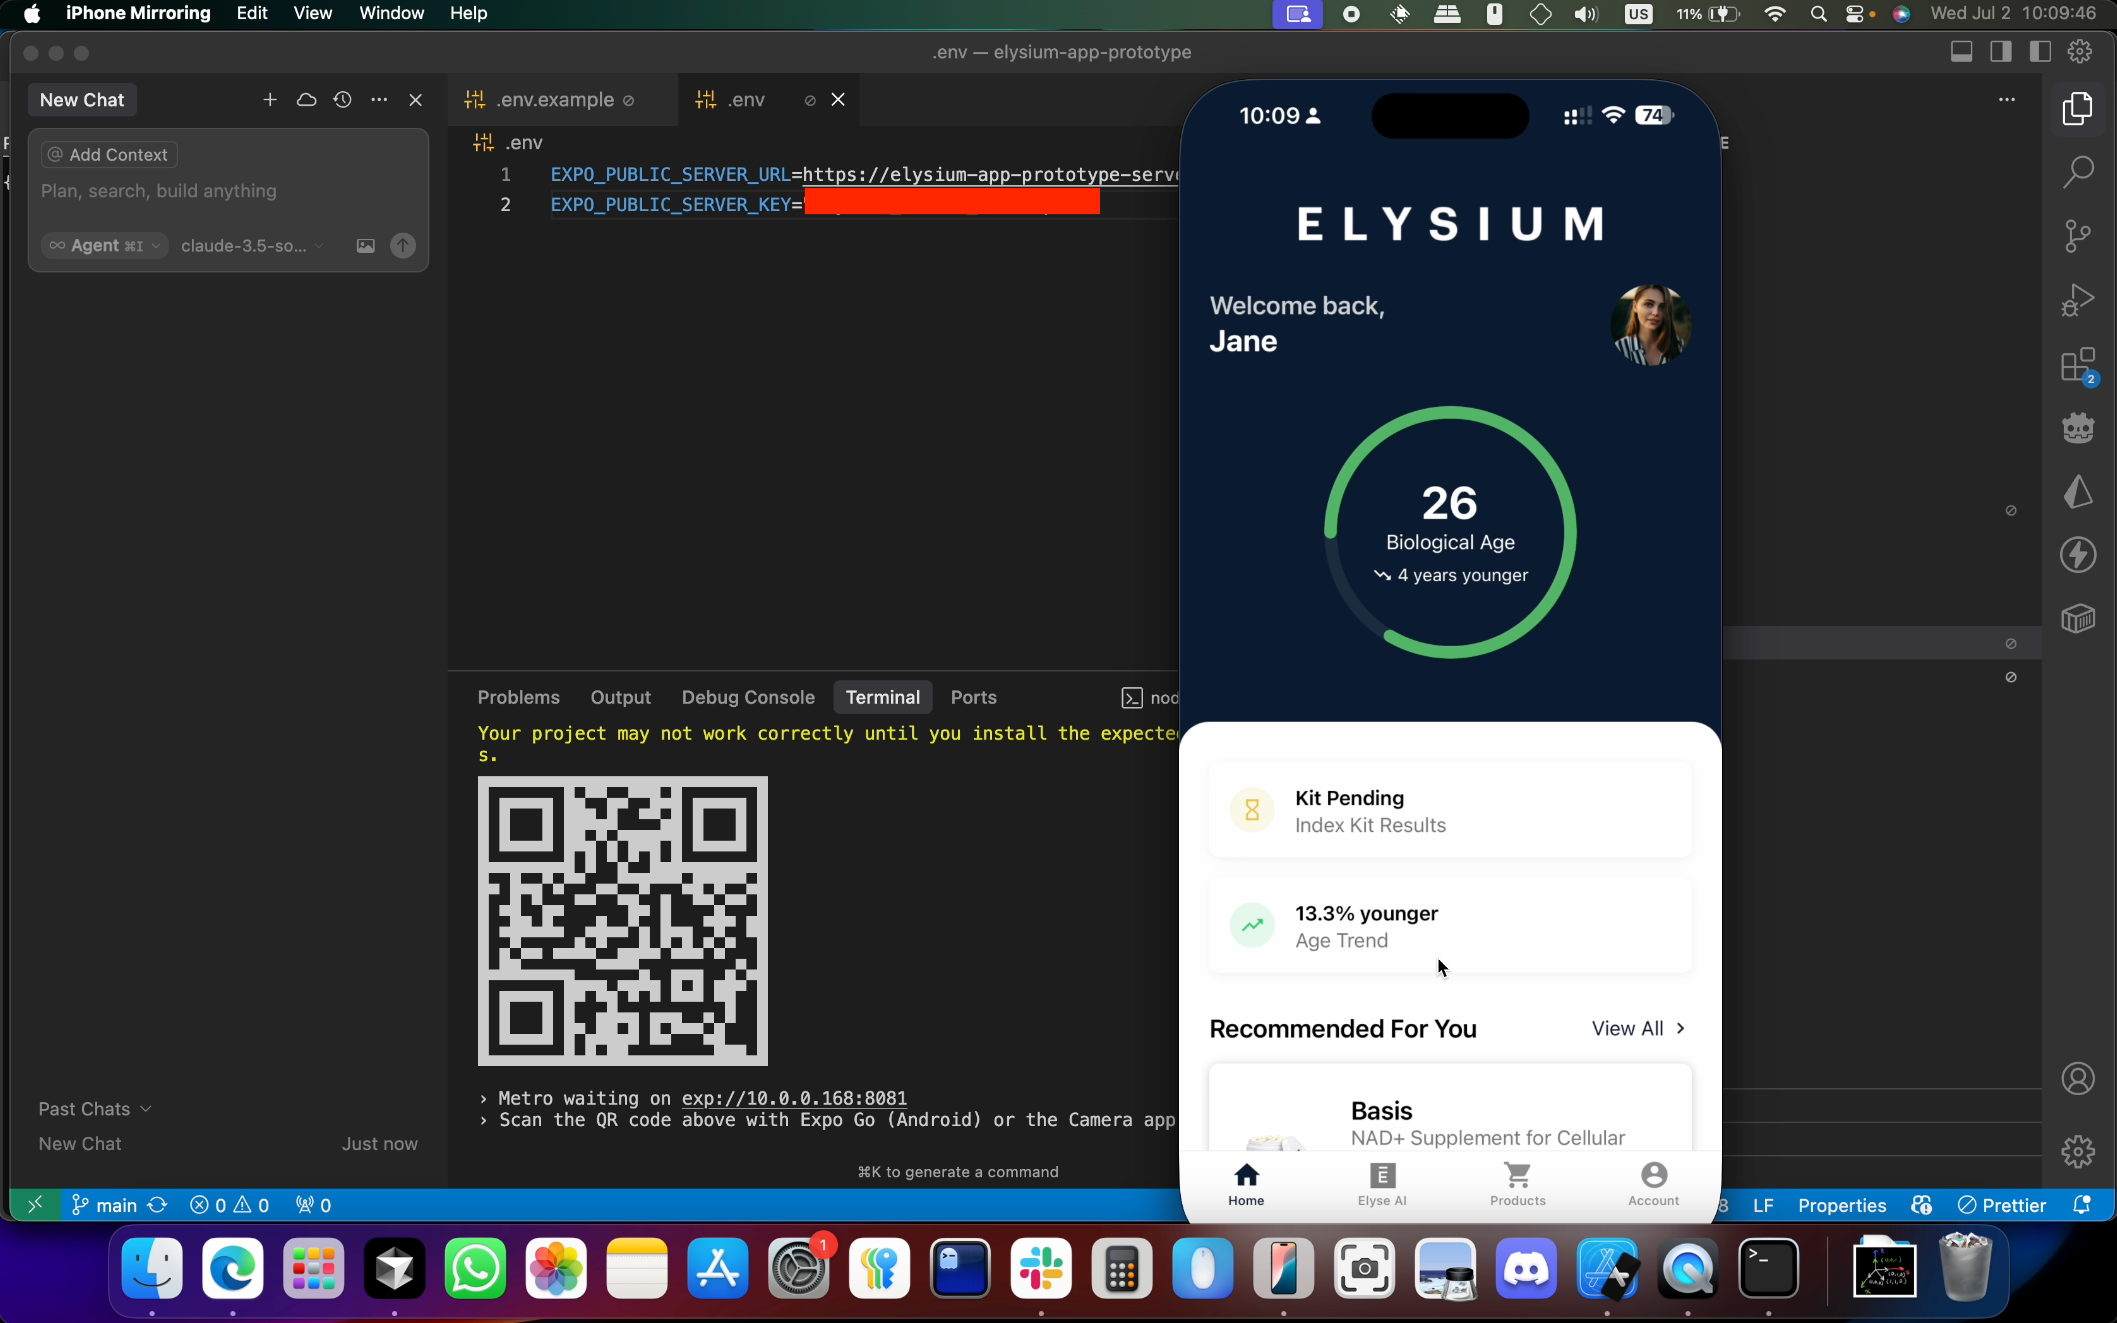The image size is (2117, 1323).
Task: Tap the 13.3% younger Age Trend card
Action: pos(1450,926)
